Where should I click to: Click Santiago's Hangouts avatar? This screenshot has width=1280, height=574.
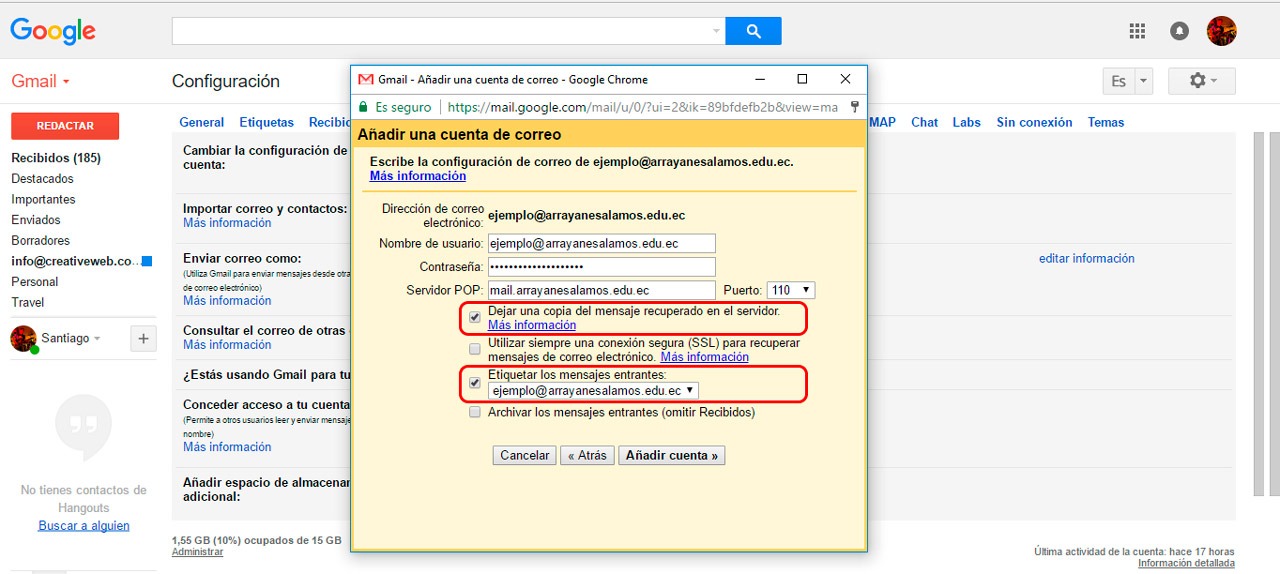[23, 339]
